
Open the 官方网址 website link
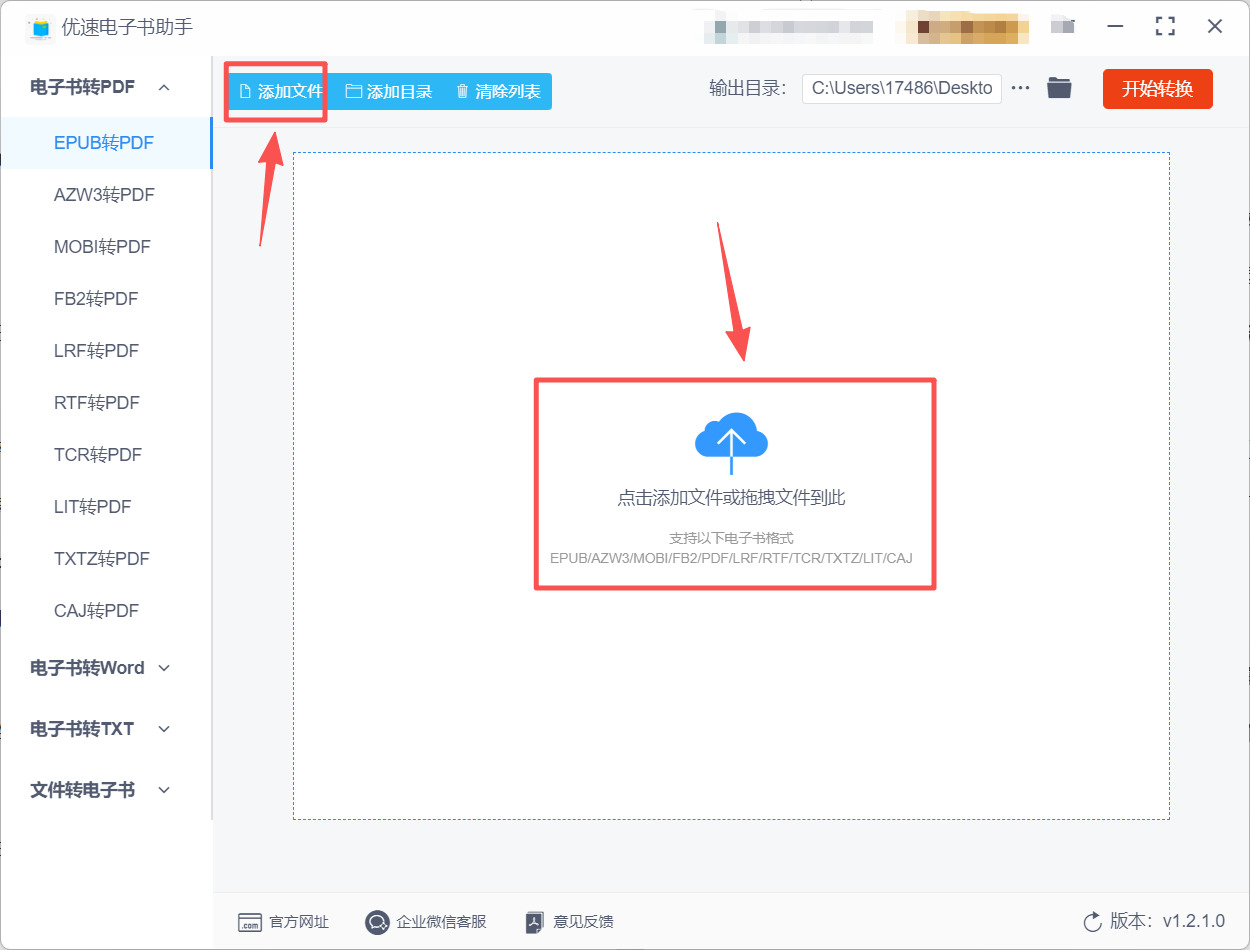[x=283, y=922]
